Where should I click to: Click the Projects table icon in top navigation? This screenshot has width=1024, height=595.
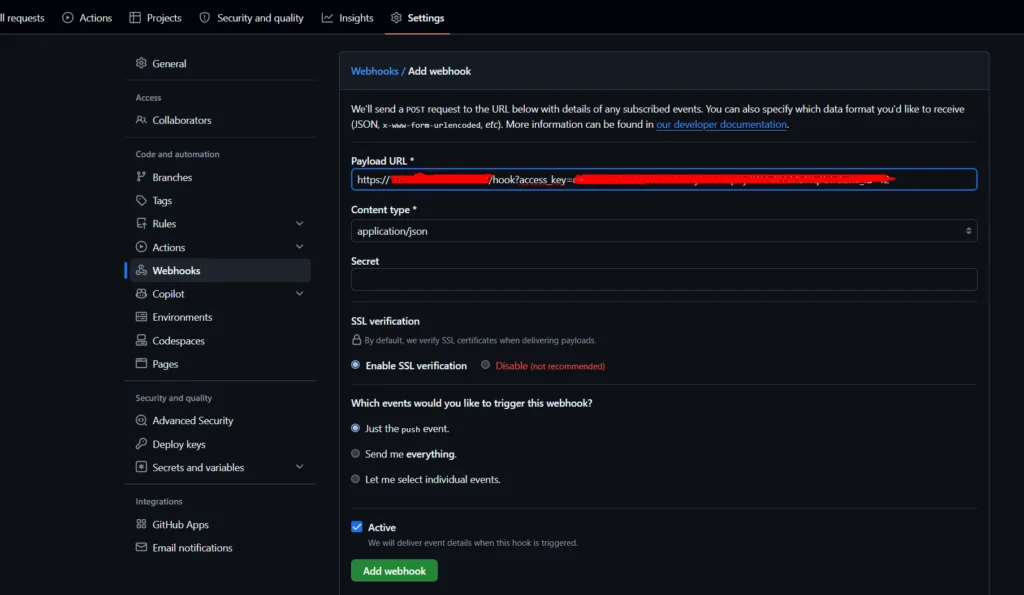pos(135,18)
